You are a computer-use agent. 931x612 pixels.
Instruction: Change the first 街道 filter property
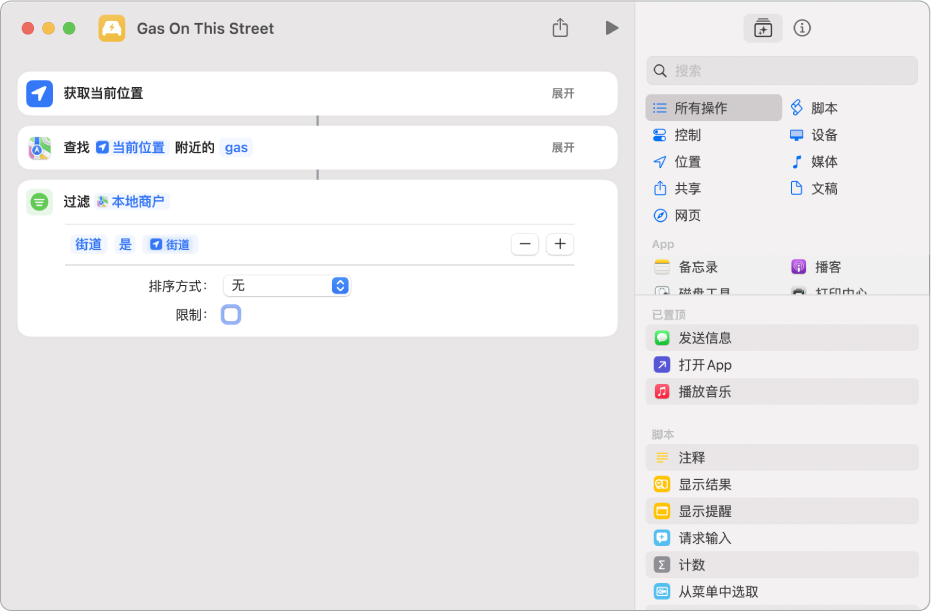88,244
